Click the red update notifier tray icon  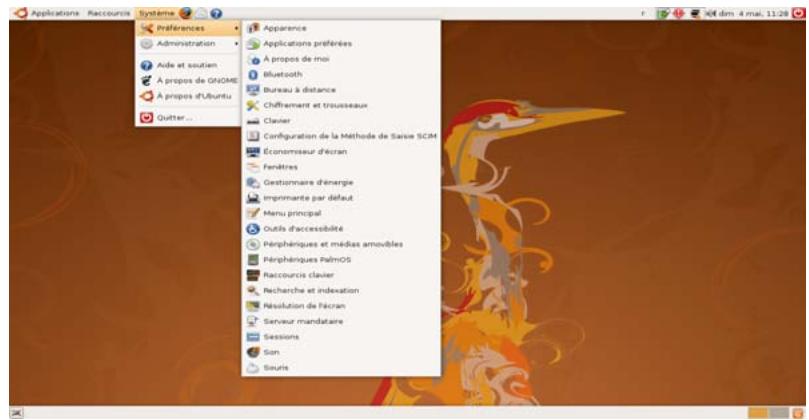click(678, 13)
